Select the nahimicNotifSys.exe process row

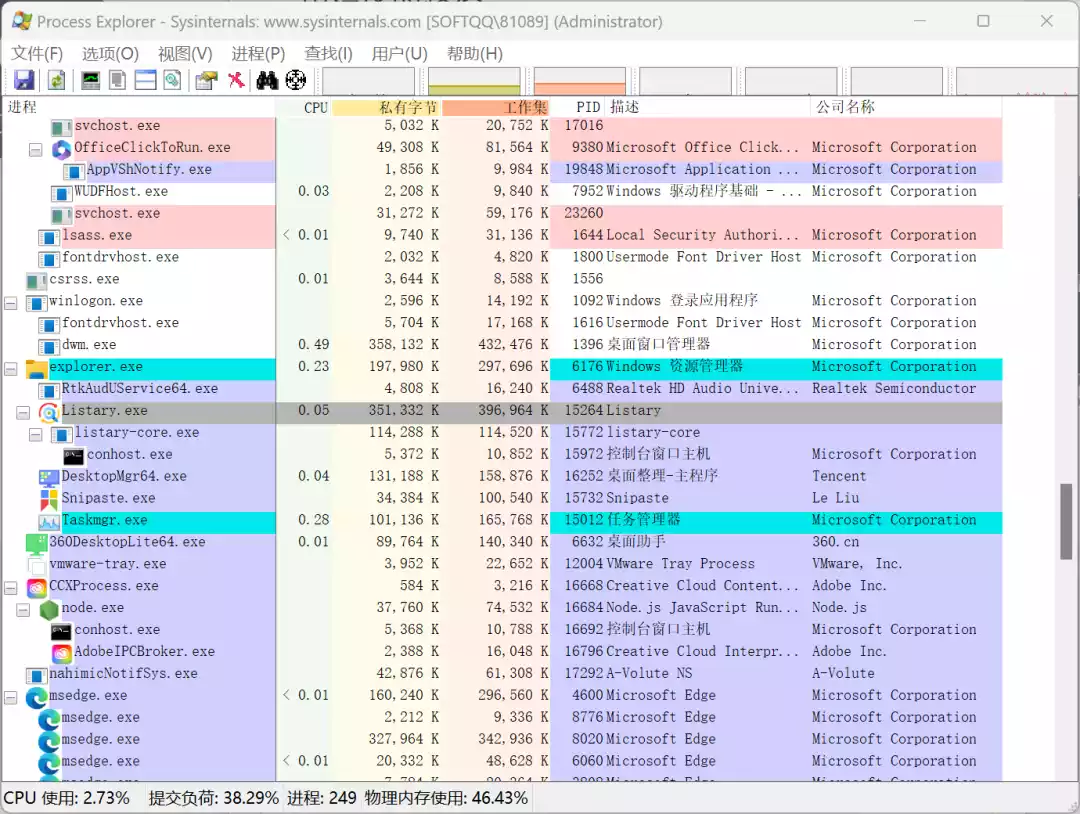(503, 674)
